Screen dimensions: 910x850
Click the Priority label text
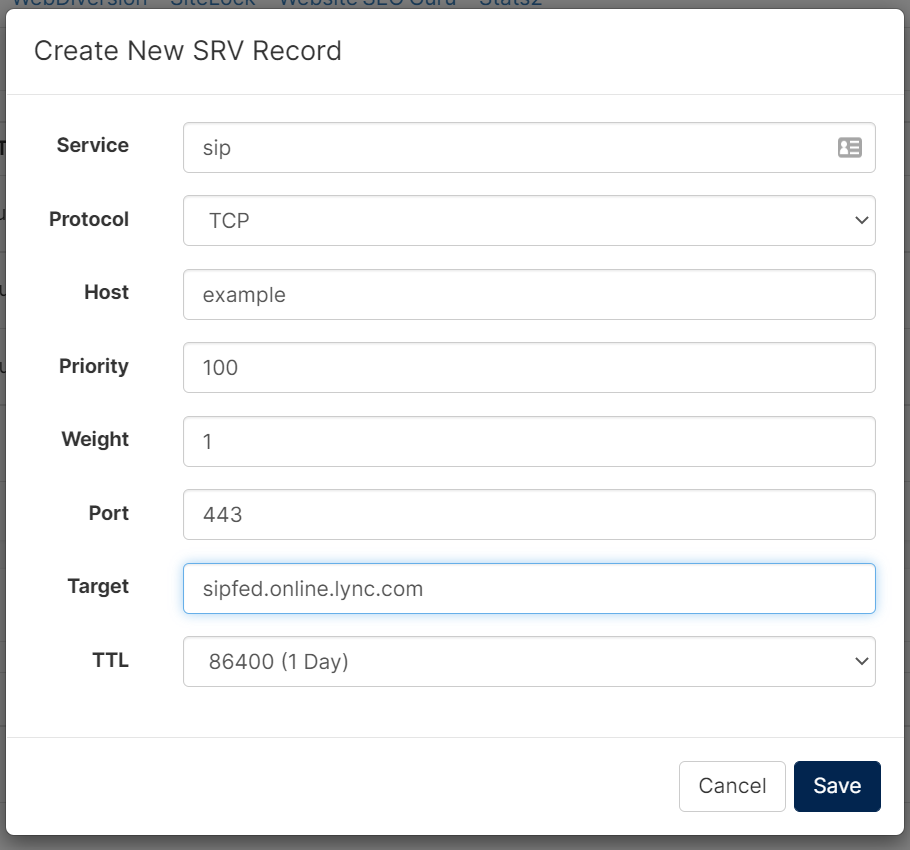click(x=94, y=366)
